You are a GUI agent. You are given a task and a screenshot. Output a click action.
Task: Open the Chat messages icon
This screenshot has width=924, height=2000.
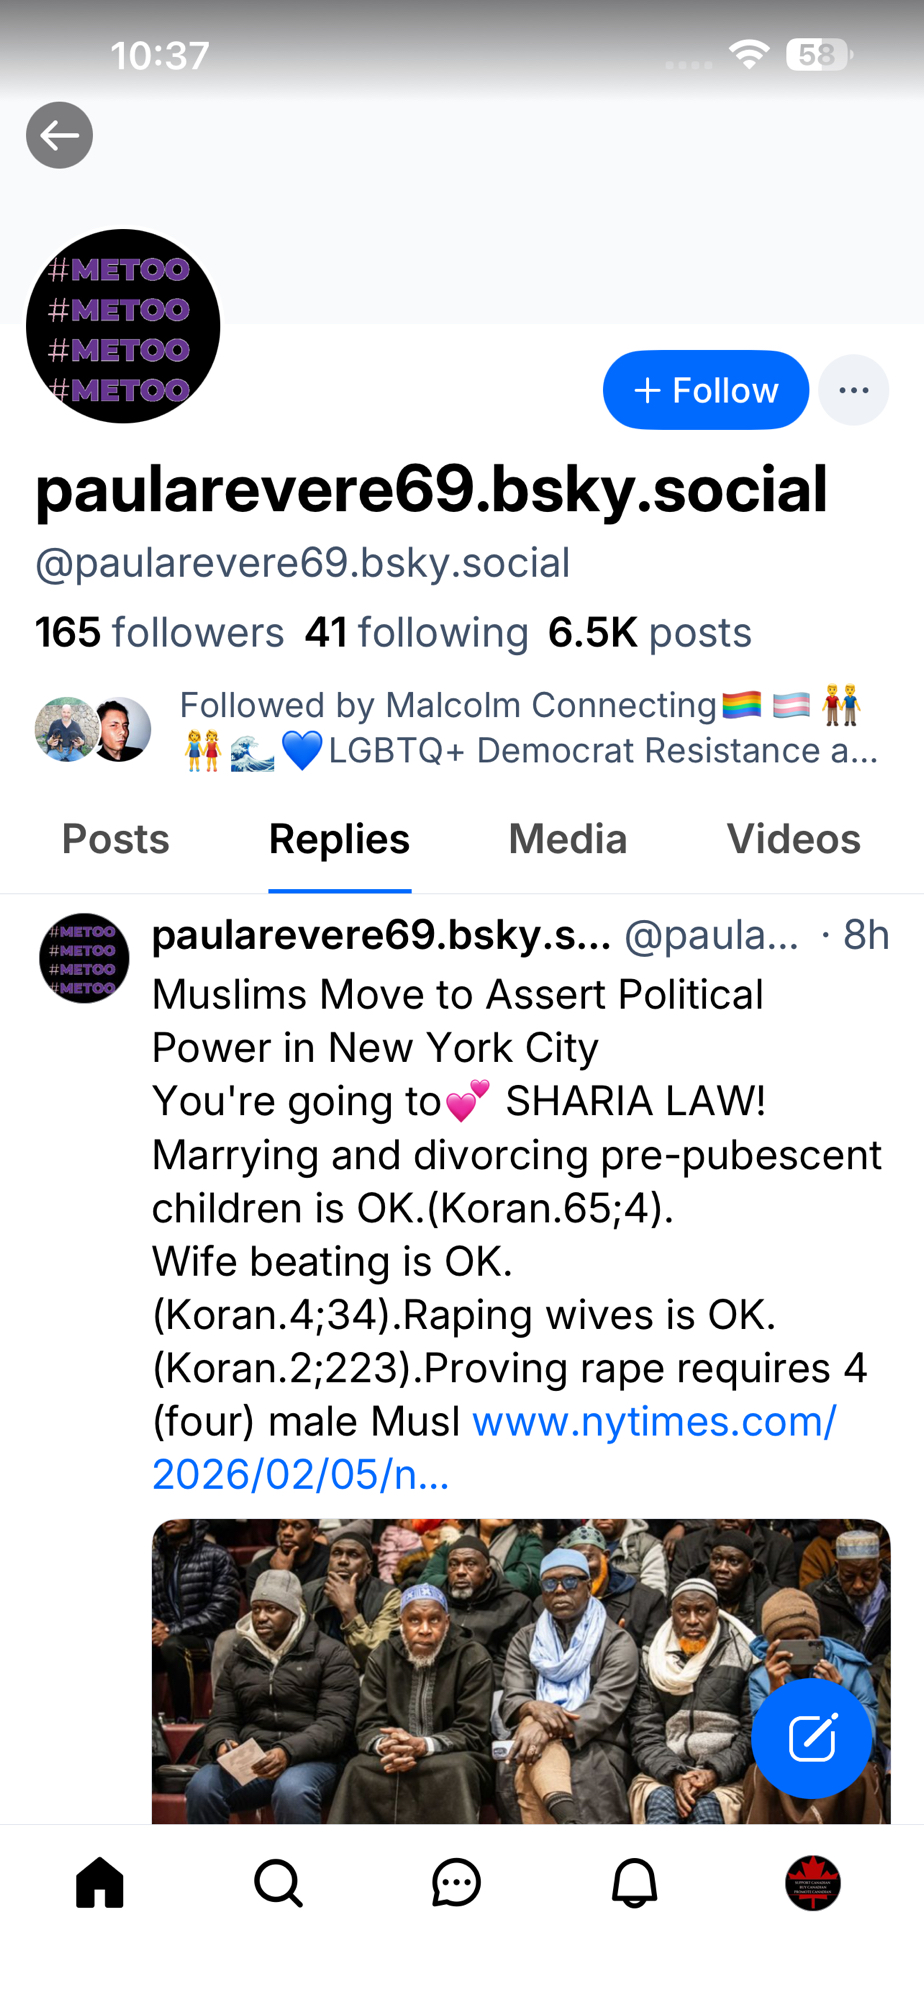(x=456, y=1883)
